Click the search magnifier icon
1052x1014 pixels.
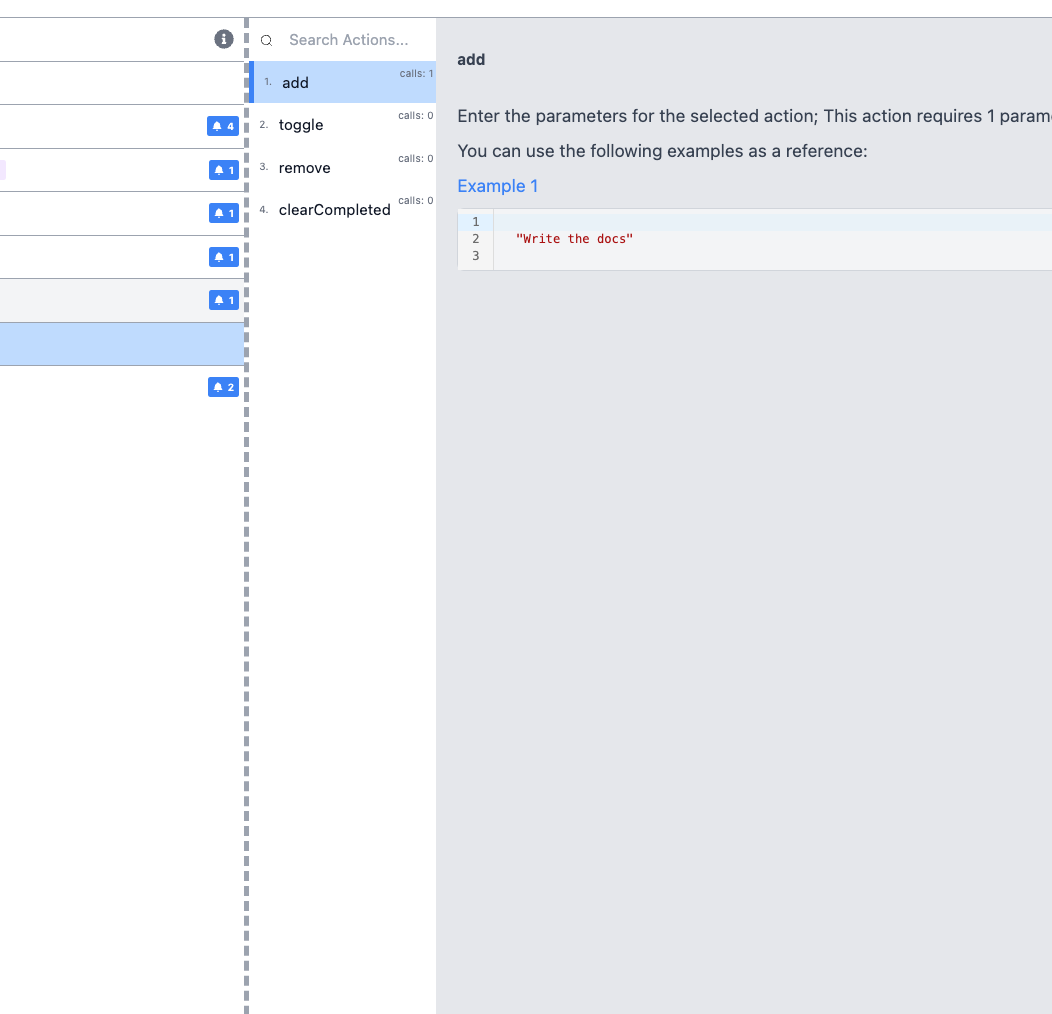click(266, 40)
